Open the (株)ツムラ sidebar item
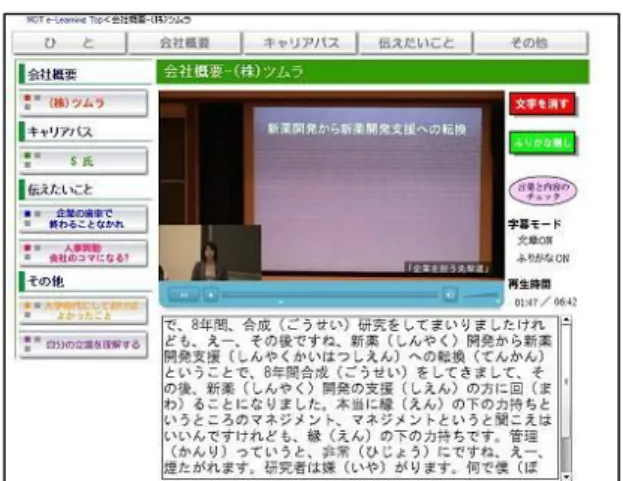 [x=83, y=103]
